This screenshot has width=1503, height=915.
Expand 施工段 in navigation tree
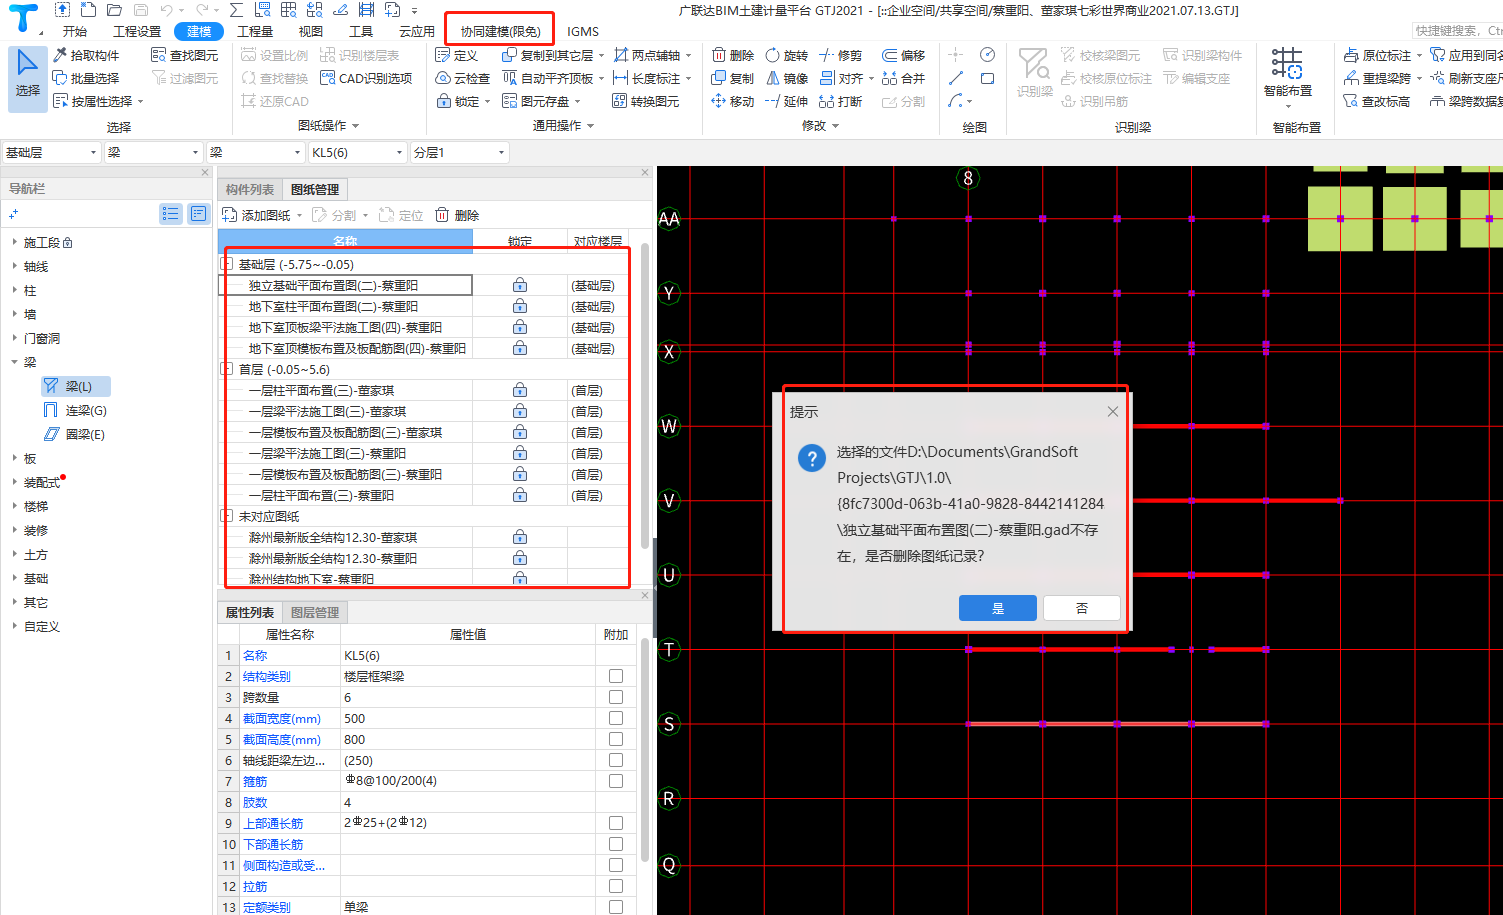tap(14, 242)
